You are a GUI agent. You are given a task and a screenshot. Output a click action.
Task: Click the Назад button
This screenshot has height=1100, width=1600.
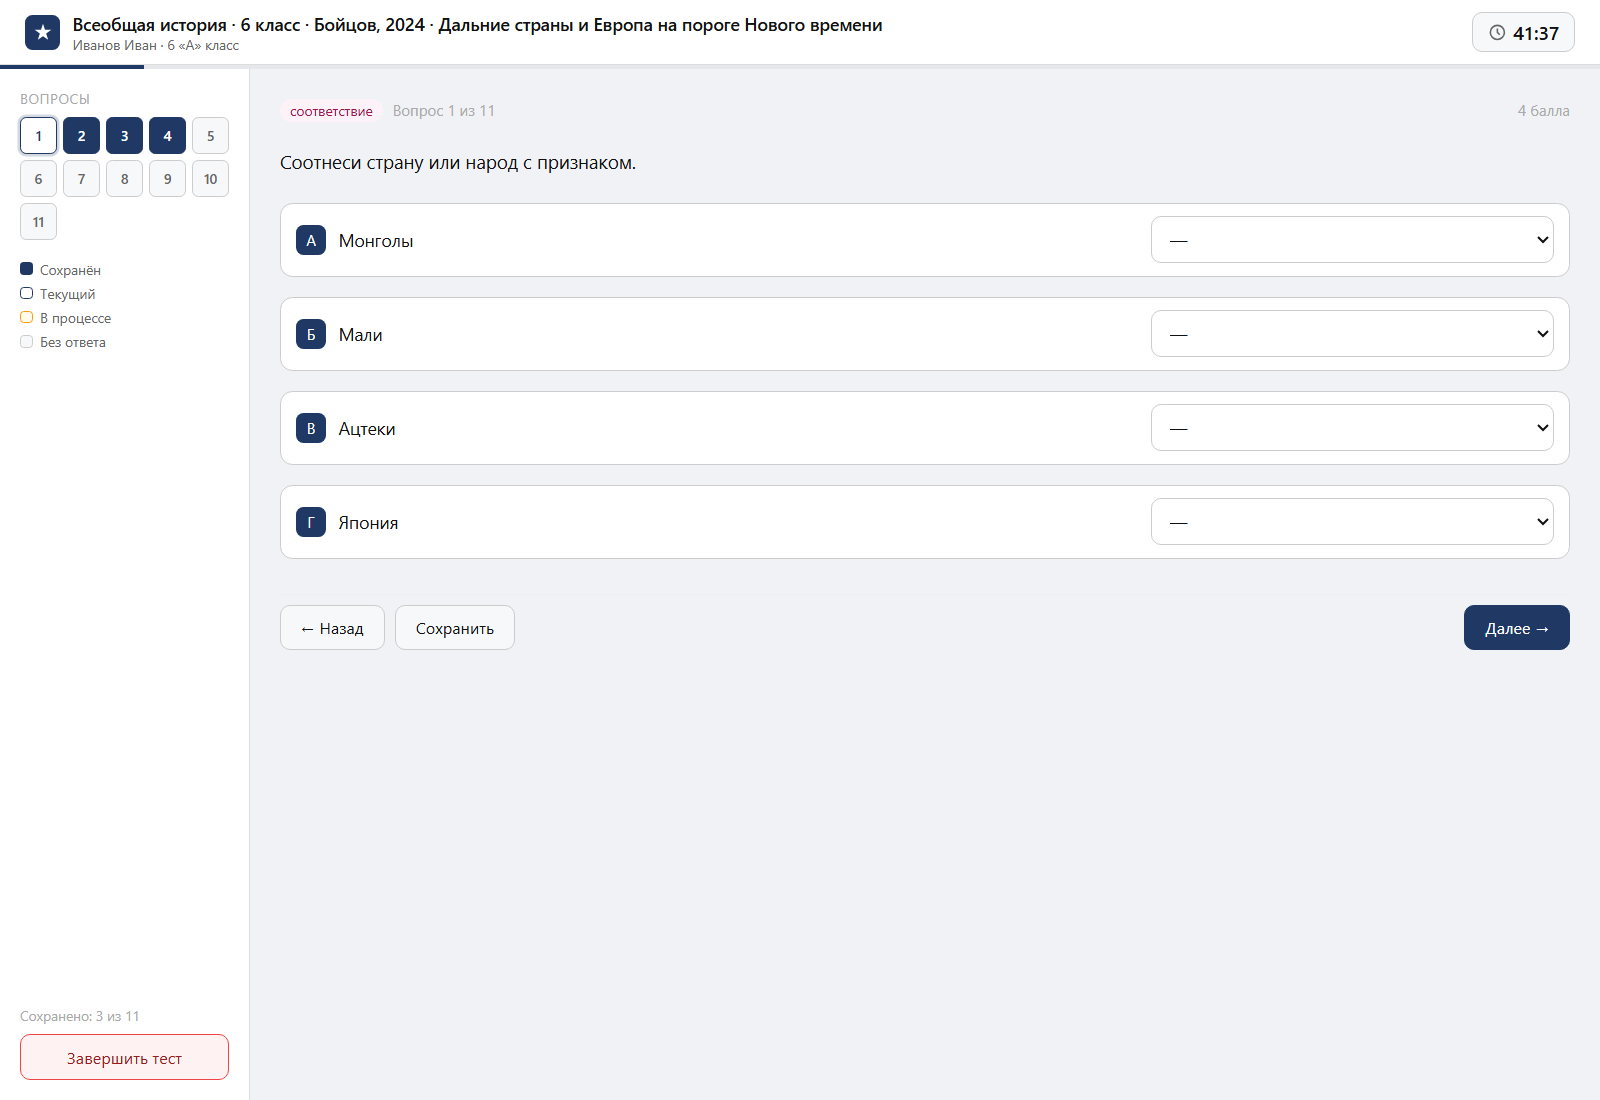pos(332,628)
